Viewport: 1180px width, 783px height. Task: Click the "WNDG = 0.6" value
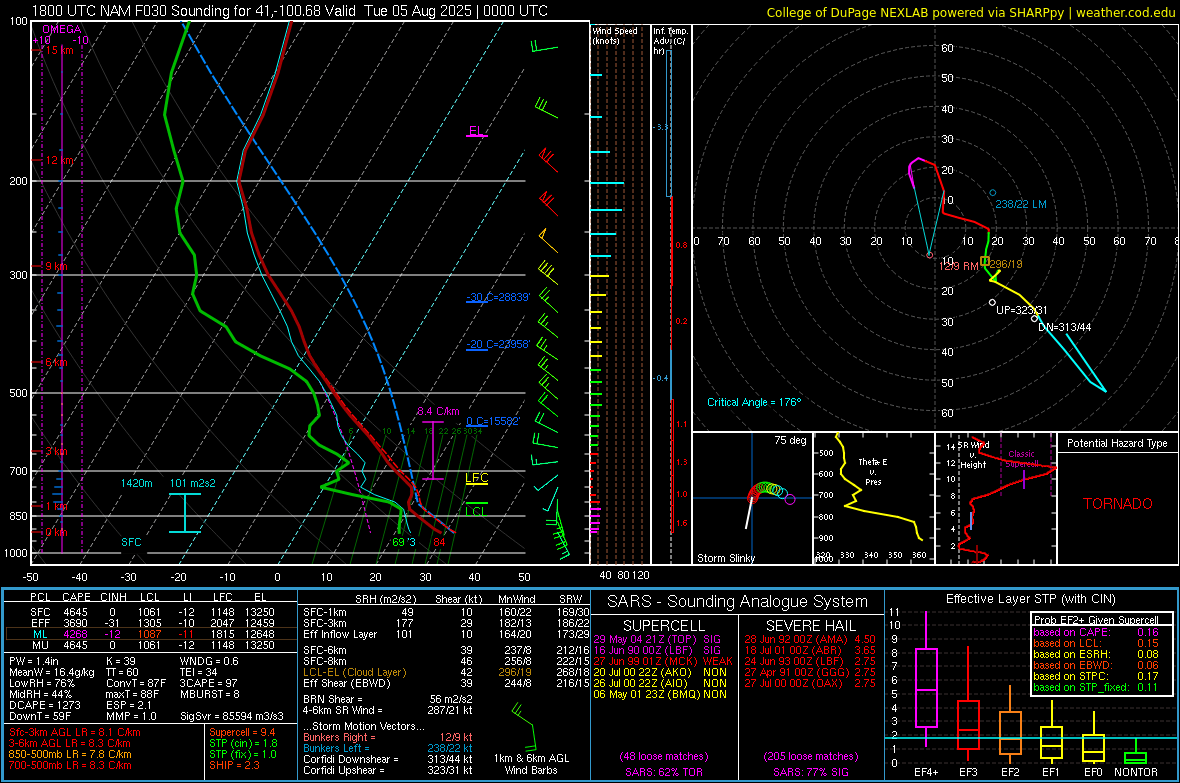coord(209,661)
